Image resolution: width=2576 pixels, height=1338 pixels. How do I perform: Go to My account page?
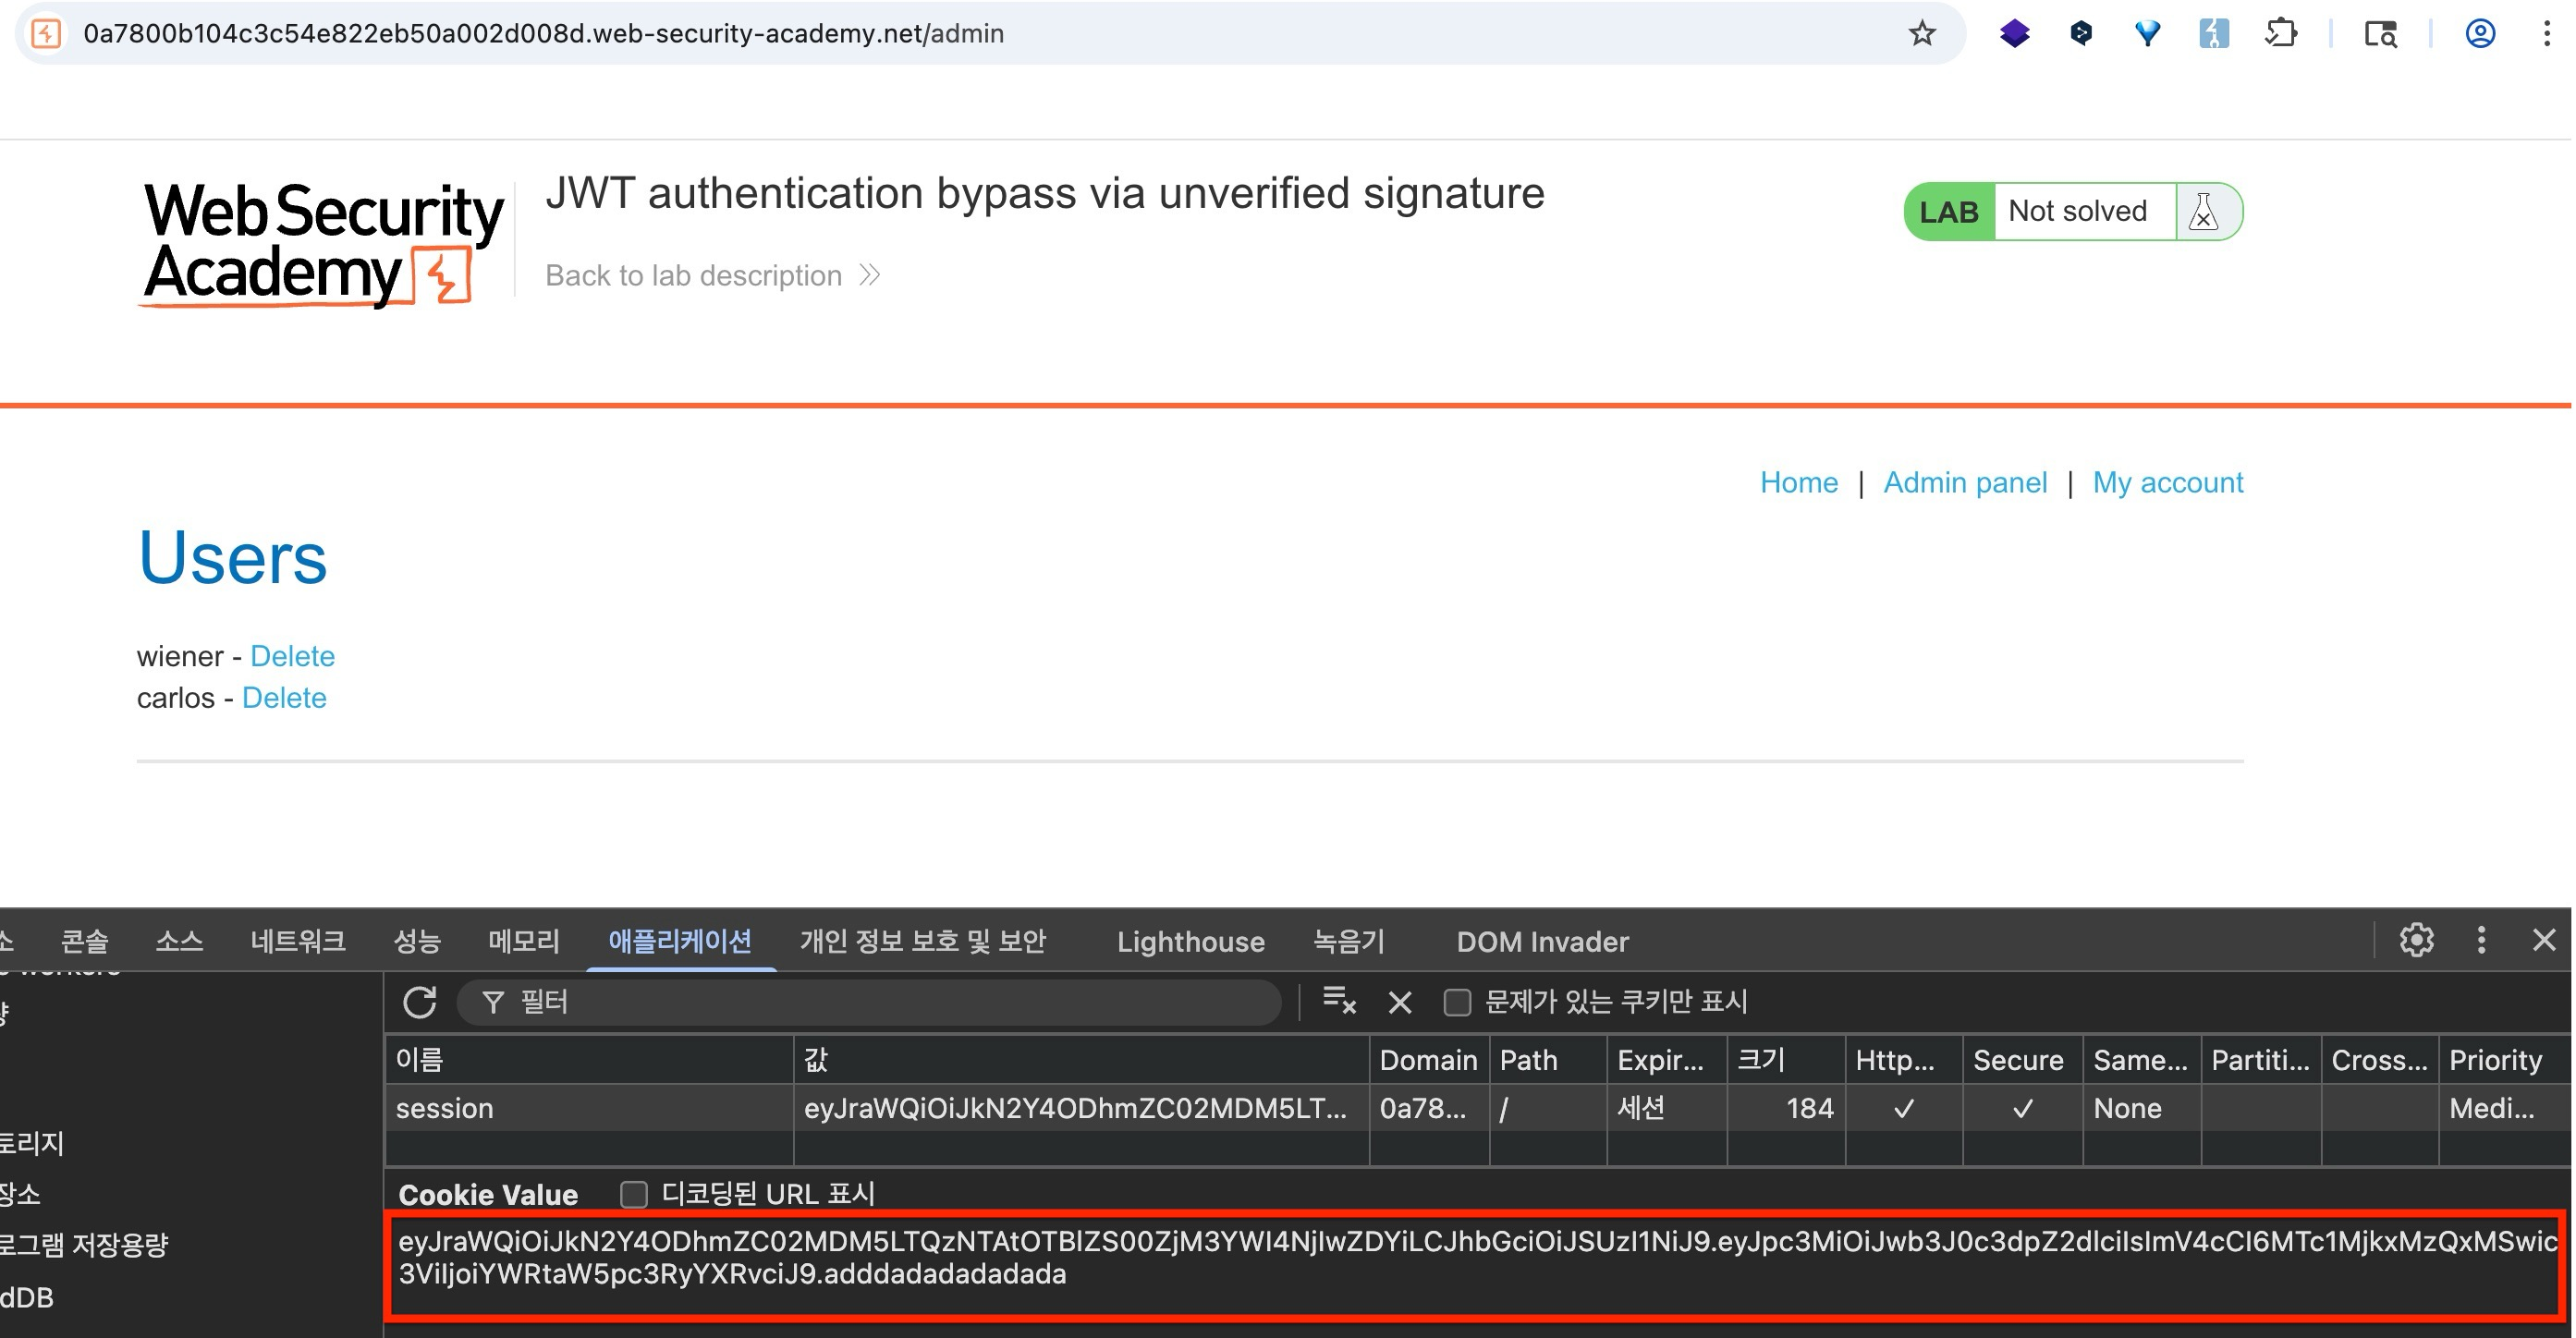point(2167,483)
